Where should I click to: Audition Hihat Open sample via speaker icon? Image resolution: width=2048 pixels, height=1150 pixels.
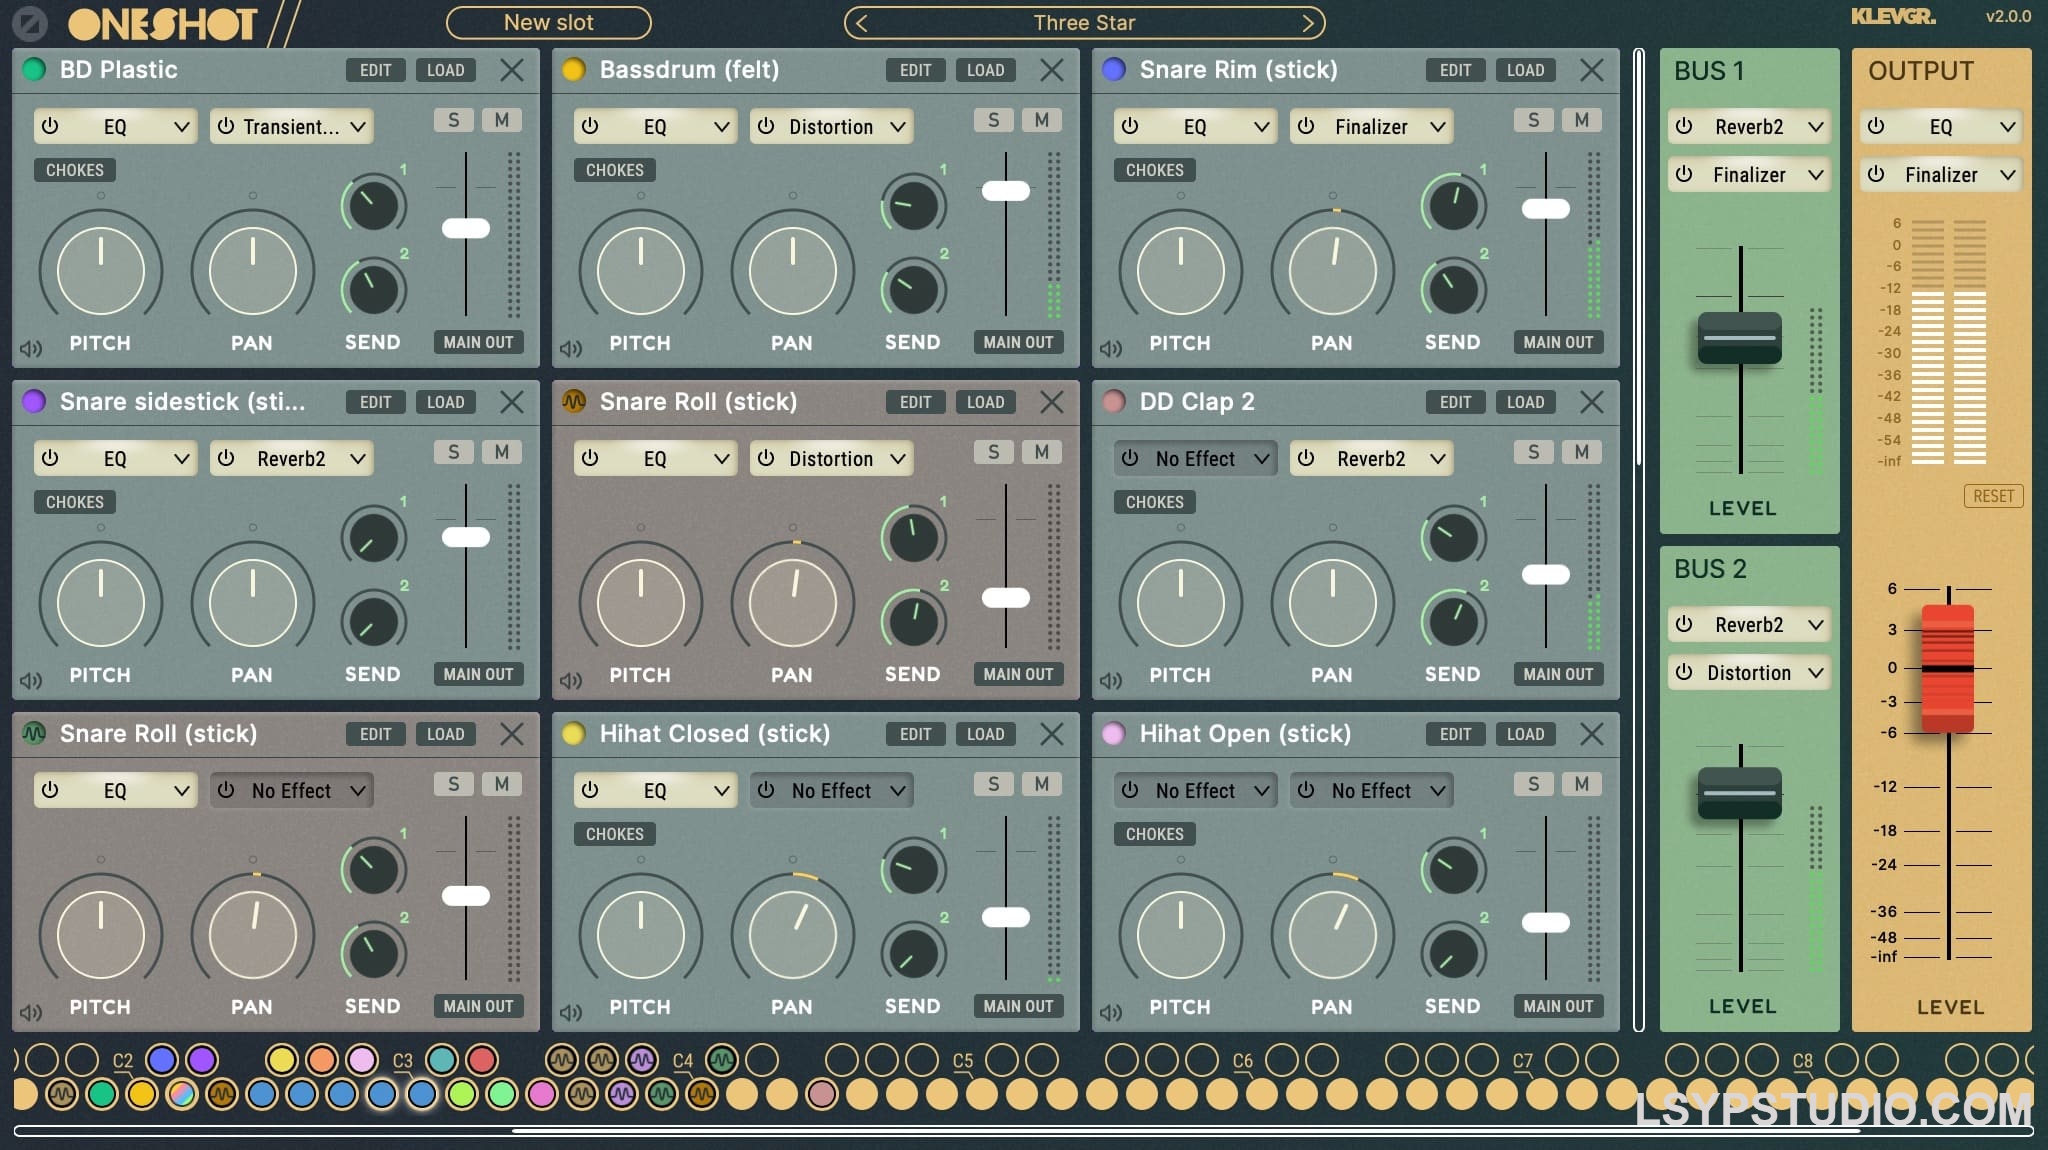(x=1111, y=1013)
